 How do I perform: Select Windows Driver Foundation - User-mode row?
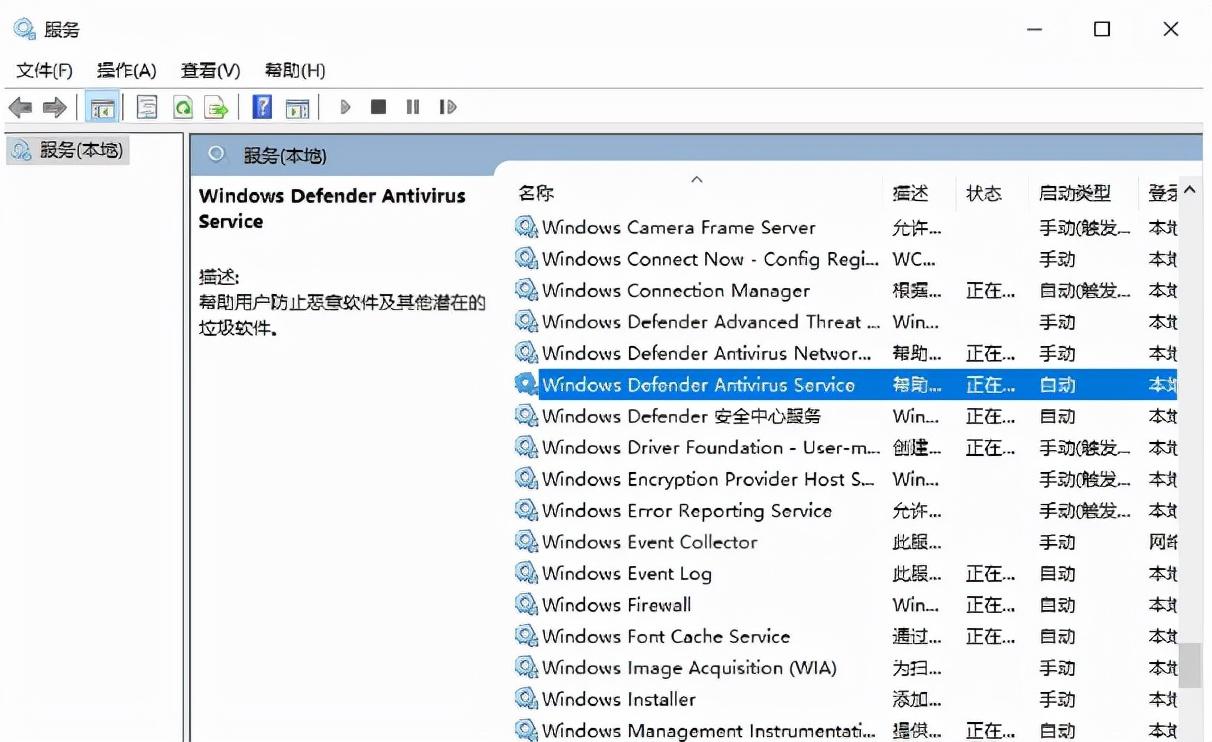[x=845, y=447]
